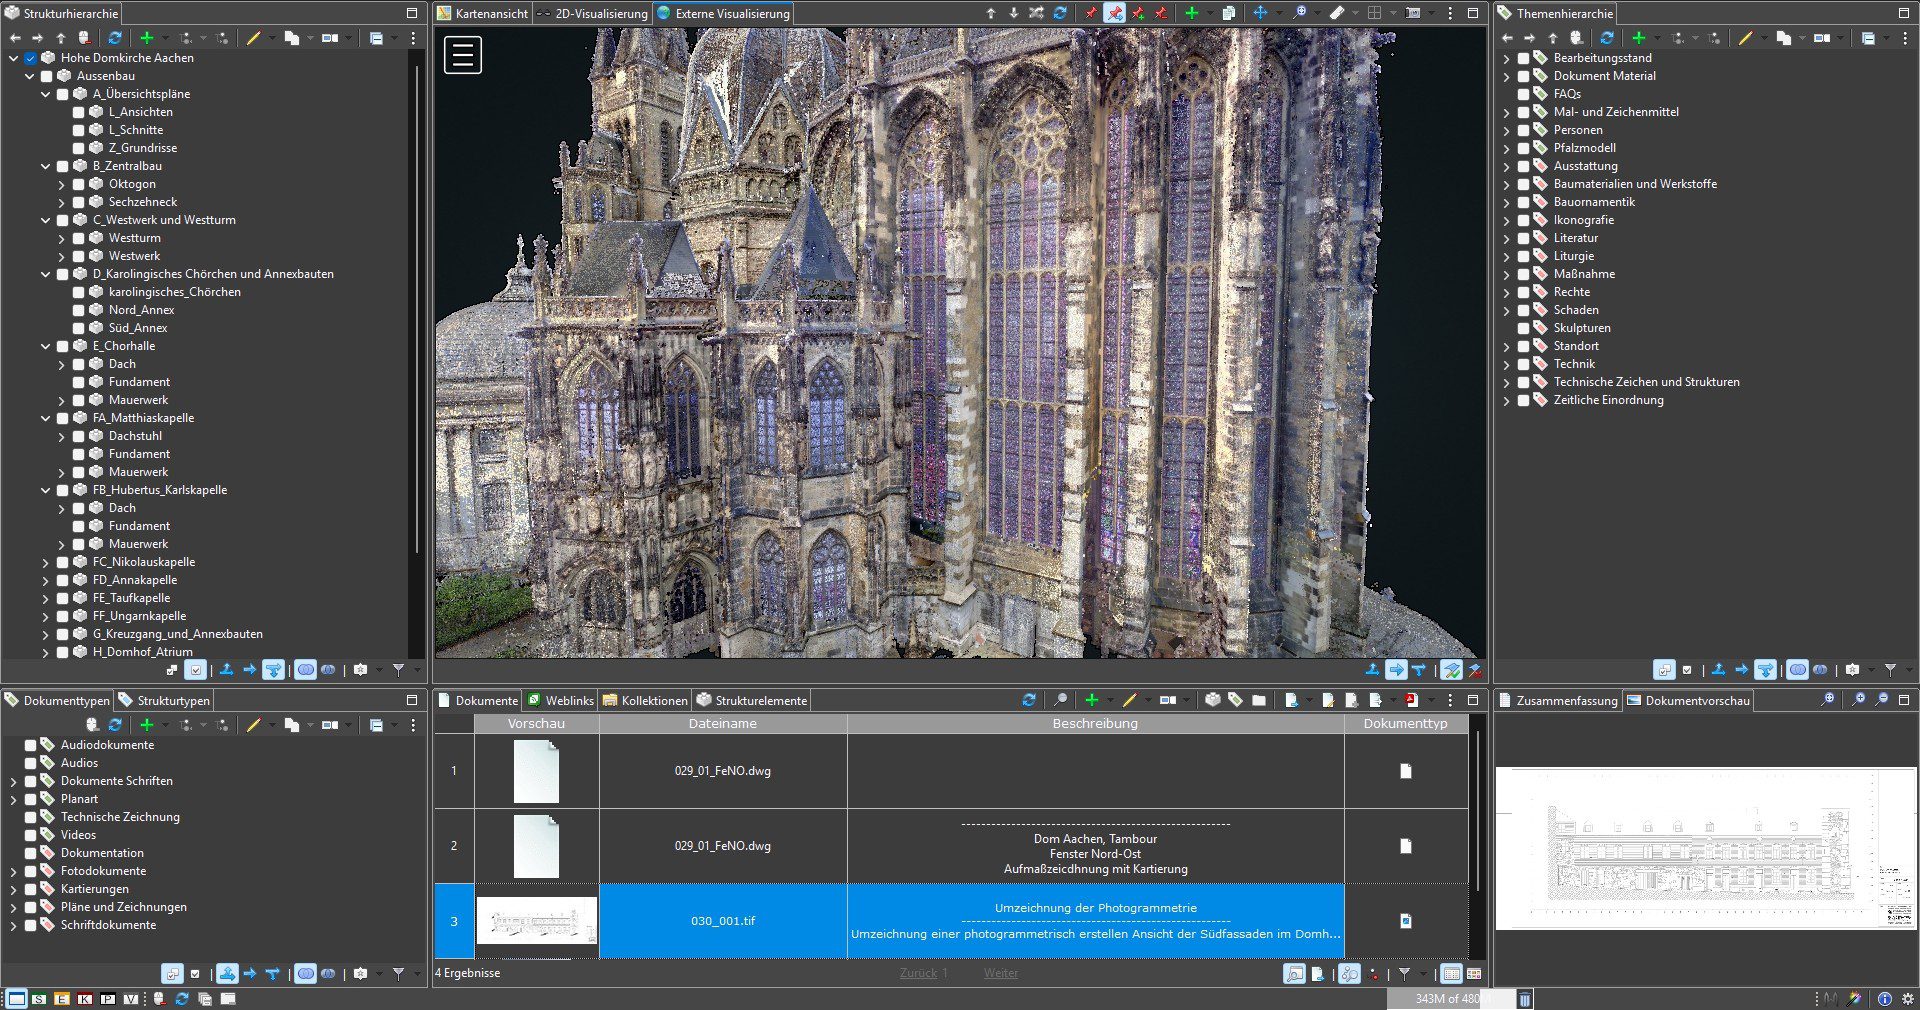
Task: Open the hamburger menu in the 3D viewer
Action: (x=463, y=55)
